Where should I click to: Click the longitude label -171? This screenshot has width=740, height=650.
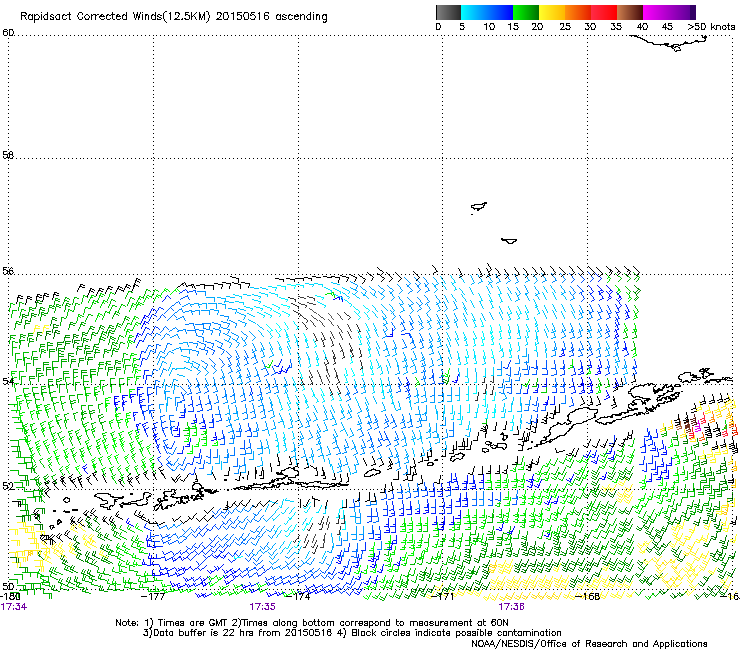[x=443, y=596]
